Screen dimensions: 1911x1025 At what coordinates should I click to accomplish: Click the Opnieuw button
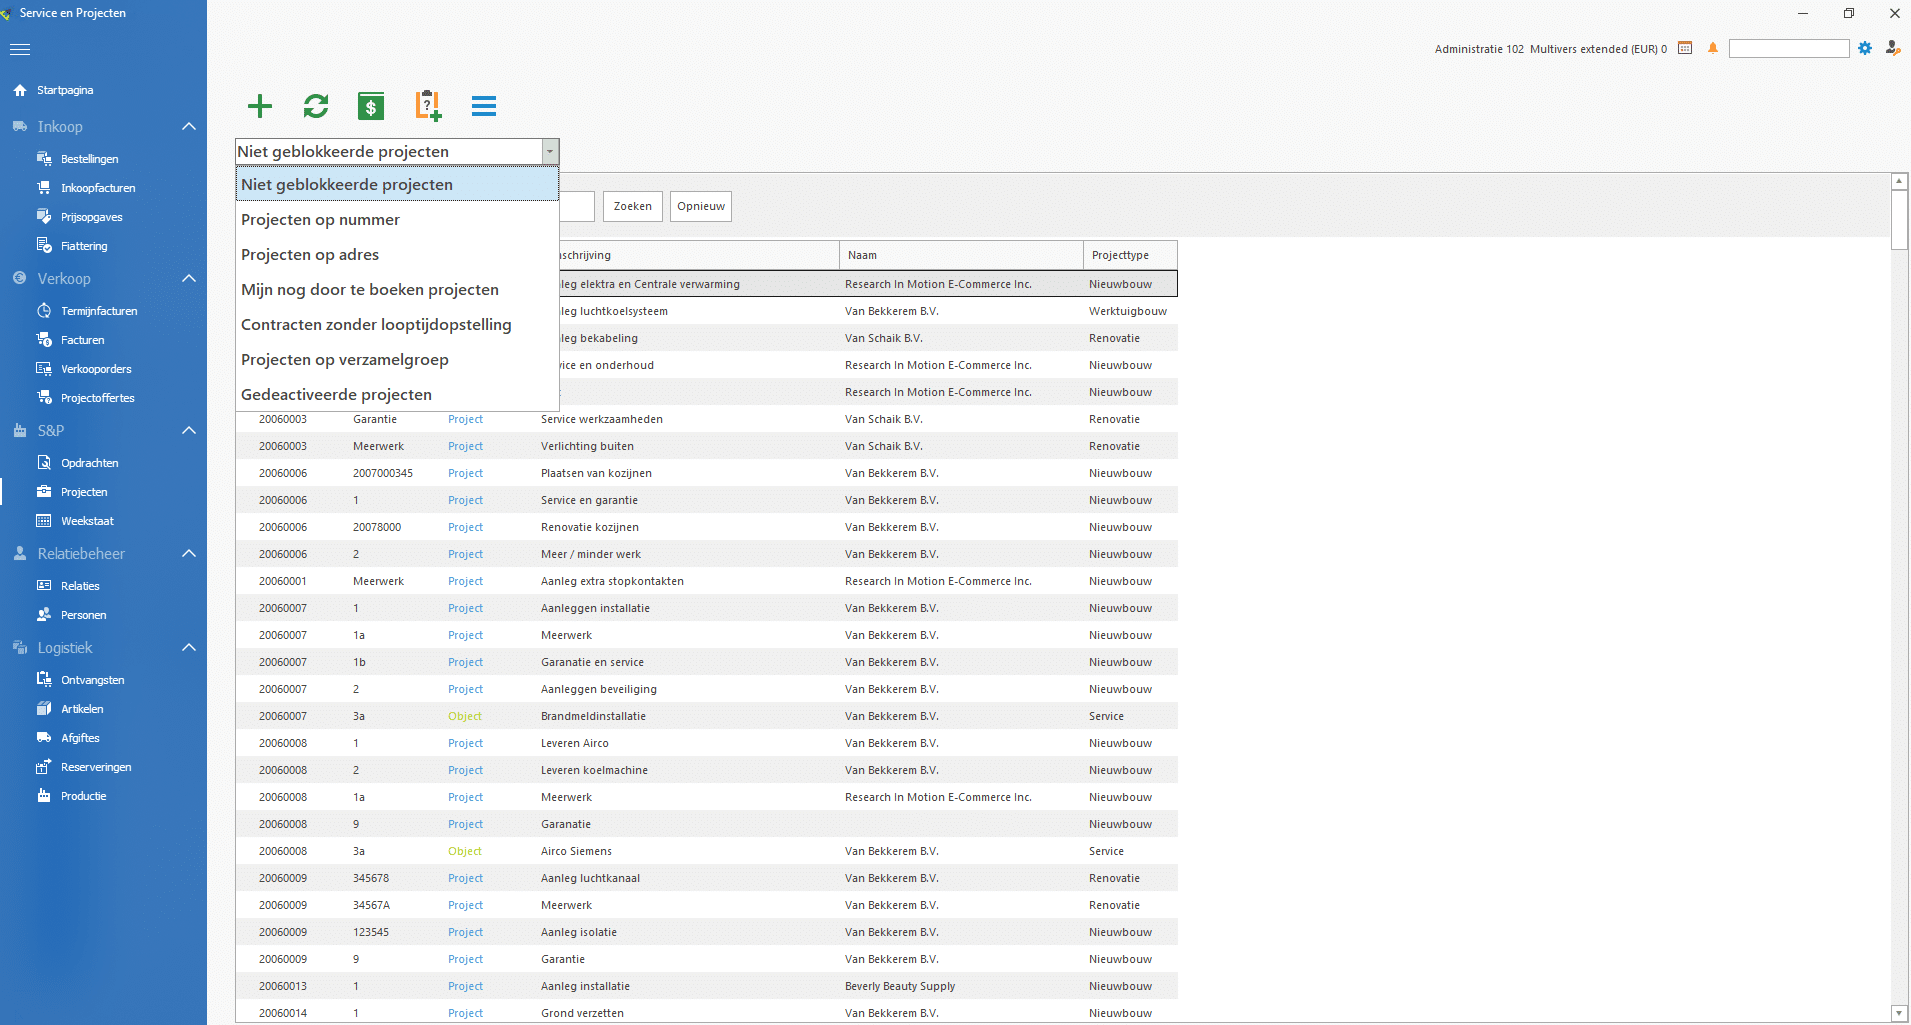[700, 207]
